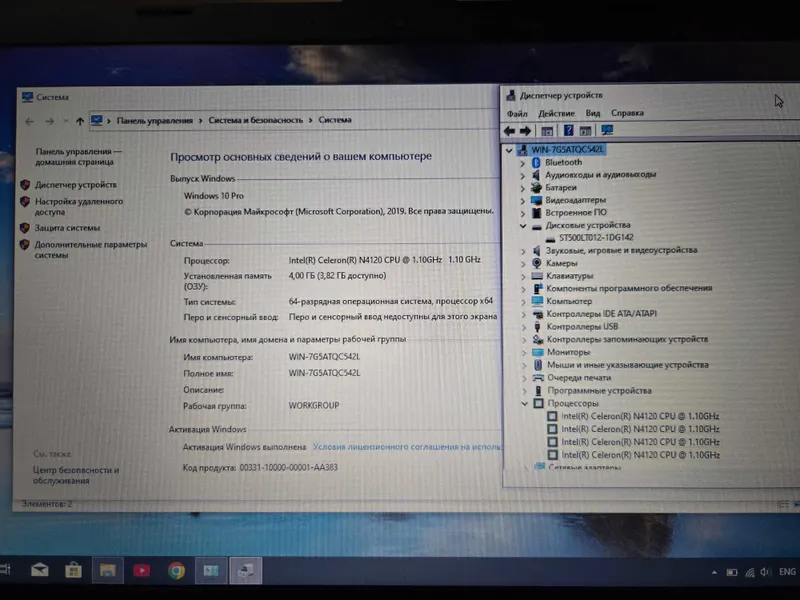Open license agreement terms link
The height and width of the screenshot is (600, 800).
pyautogui.click(x=407, y=446)
